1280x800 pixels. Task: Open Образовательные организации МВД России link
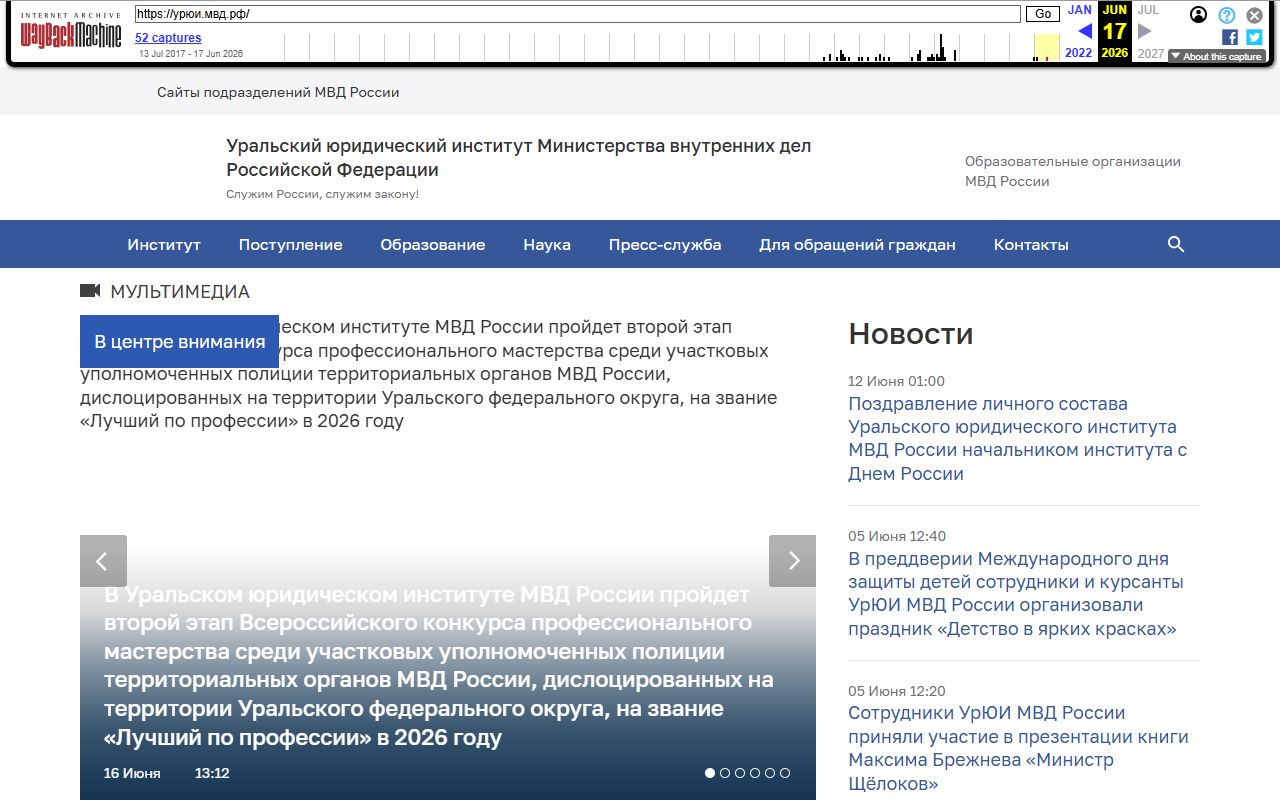coord(1073,171)
